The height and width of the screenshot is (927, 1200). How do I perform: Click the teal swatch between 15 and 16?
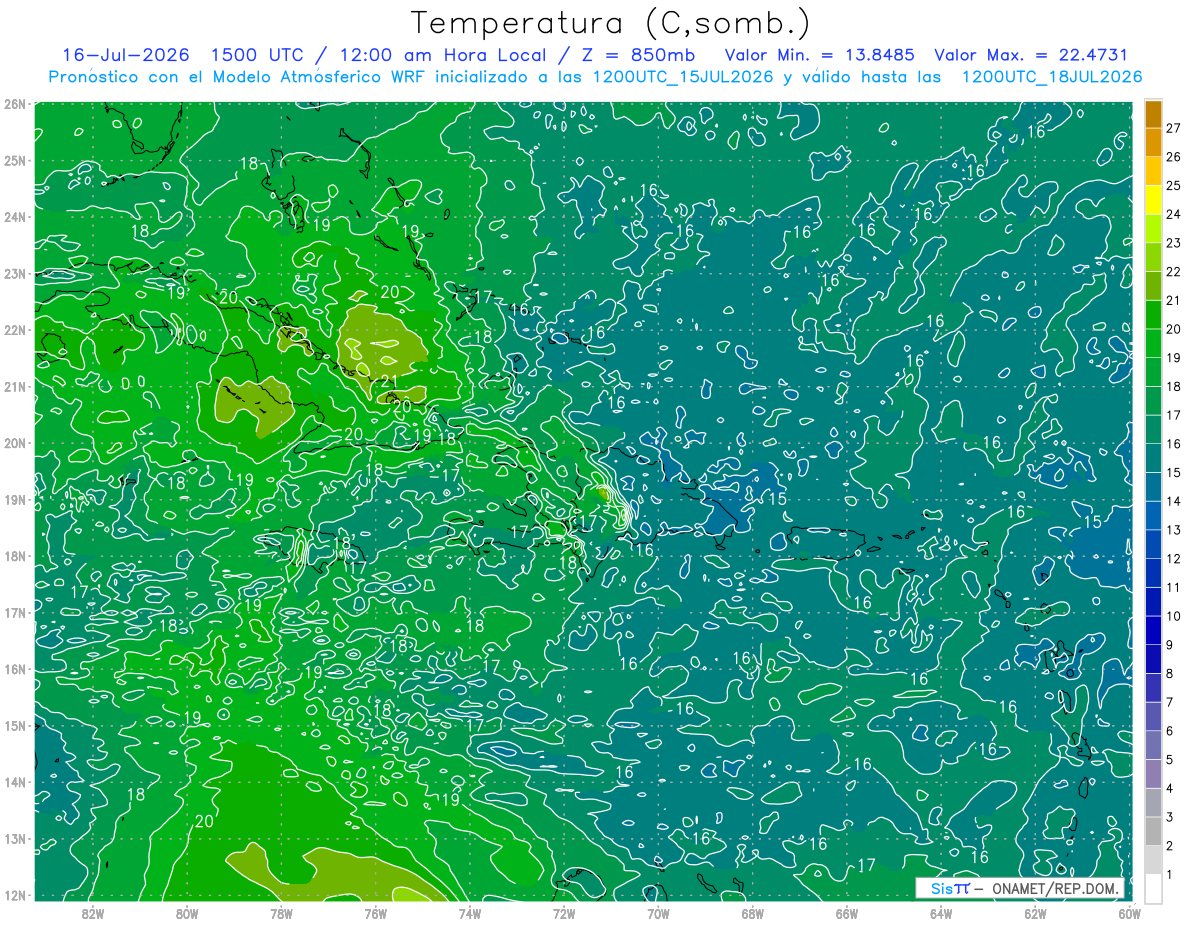point(1153,457)
